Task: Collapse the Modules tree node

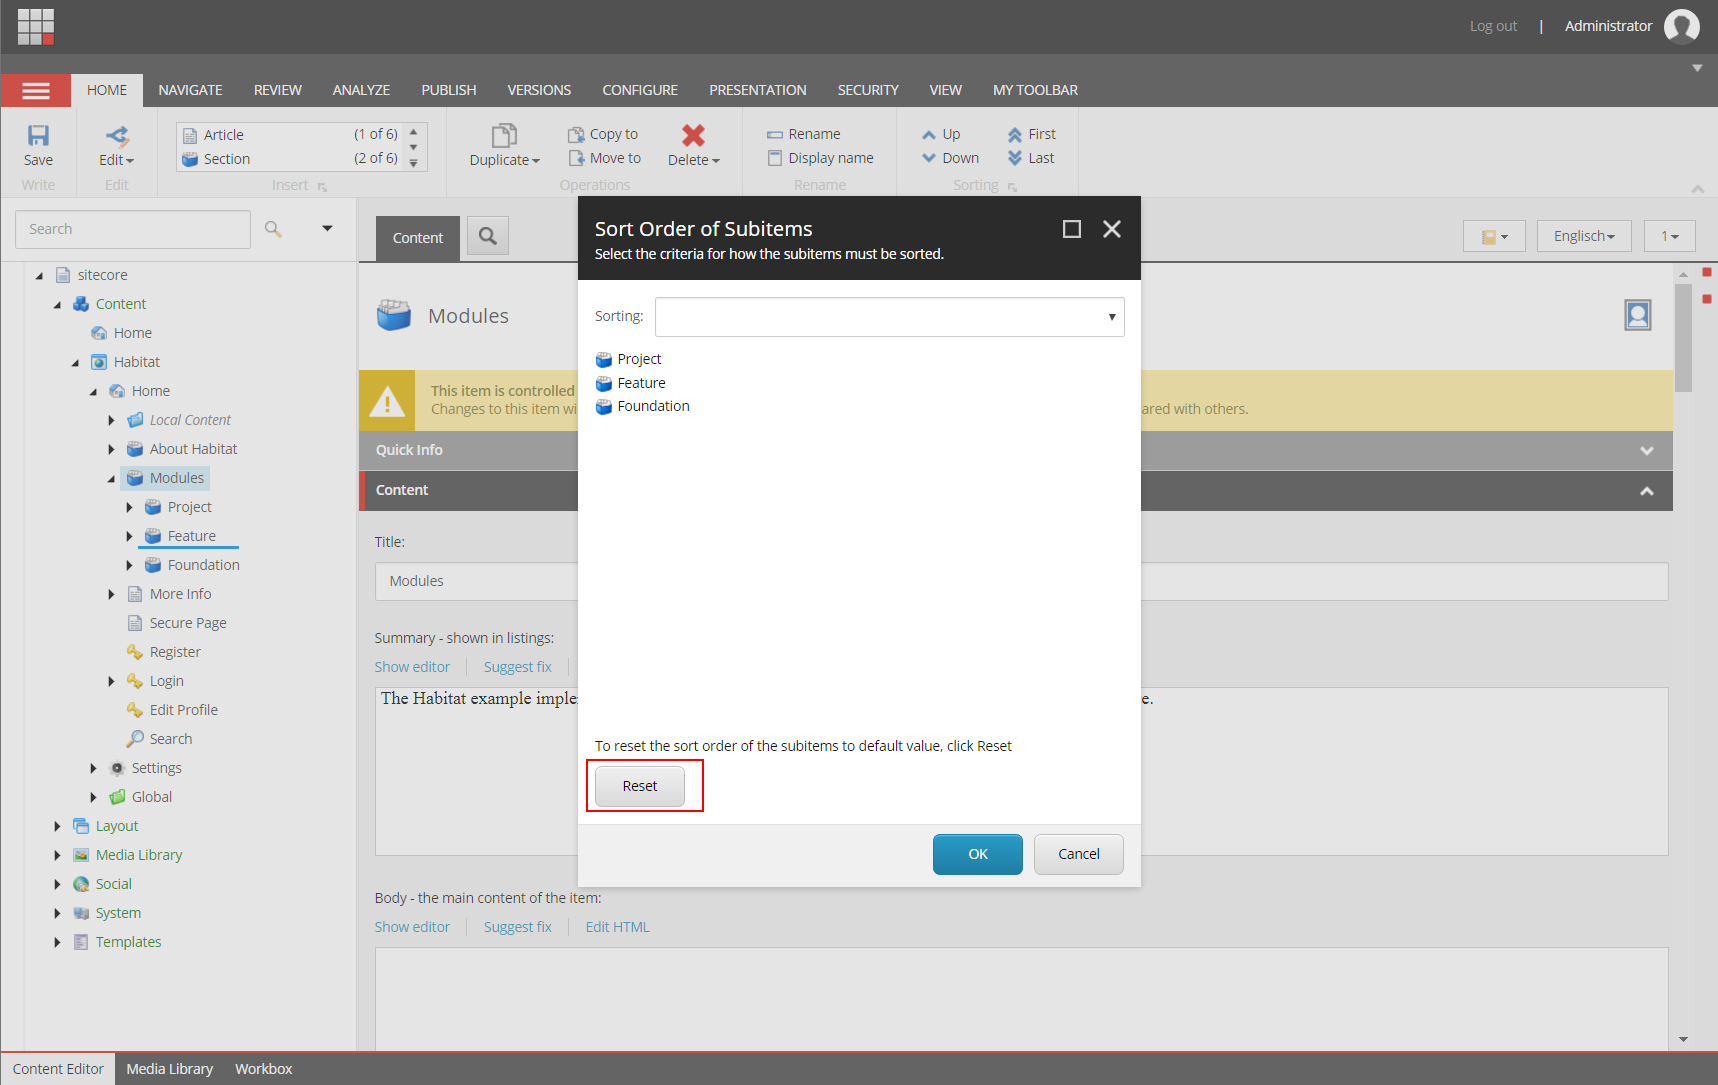Action: pyautogui.click(x=111, y=479)
